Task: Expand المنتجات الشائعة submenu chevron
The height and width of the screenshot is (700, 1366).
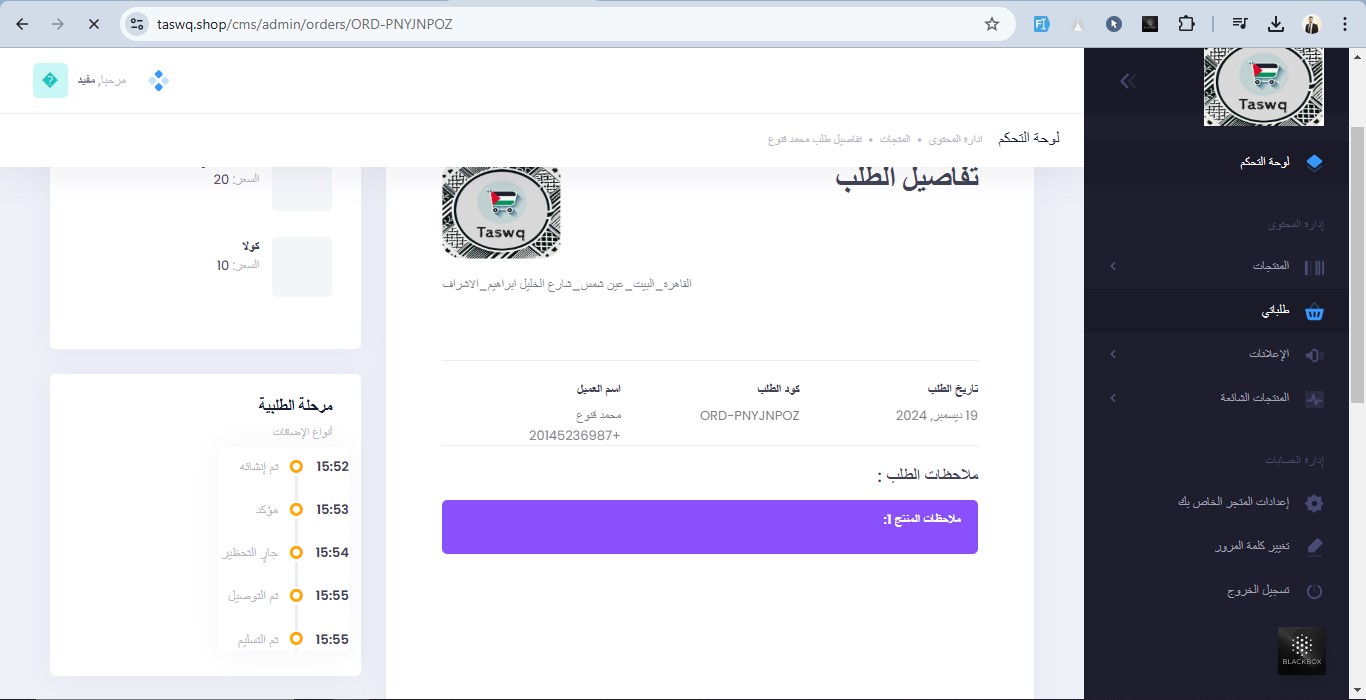Action: pyautogui.click(x=1113, y=398)
